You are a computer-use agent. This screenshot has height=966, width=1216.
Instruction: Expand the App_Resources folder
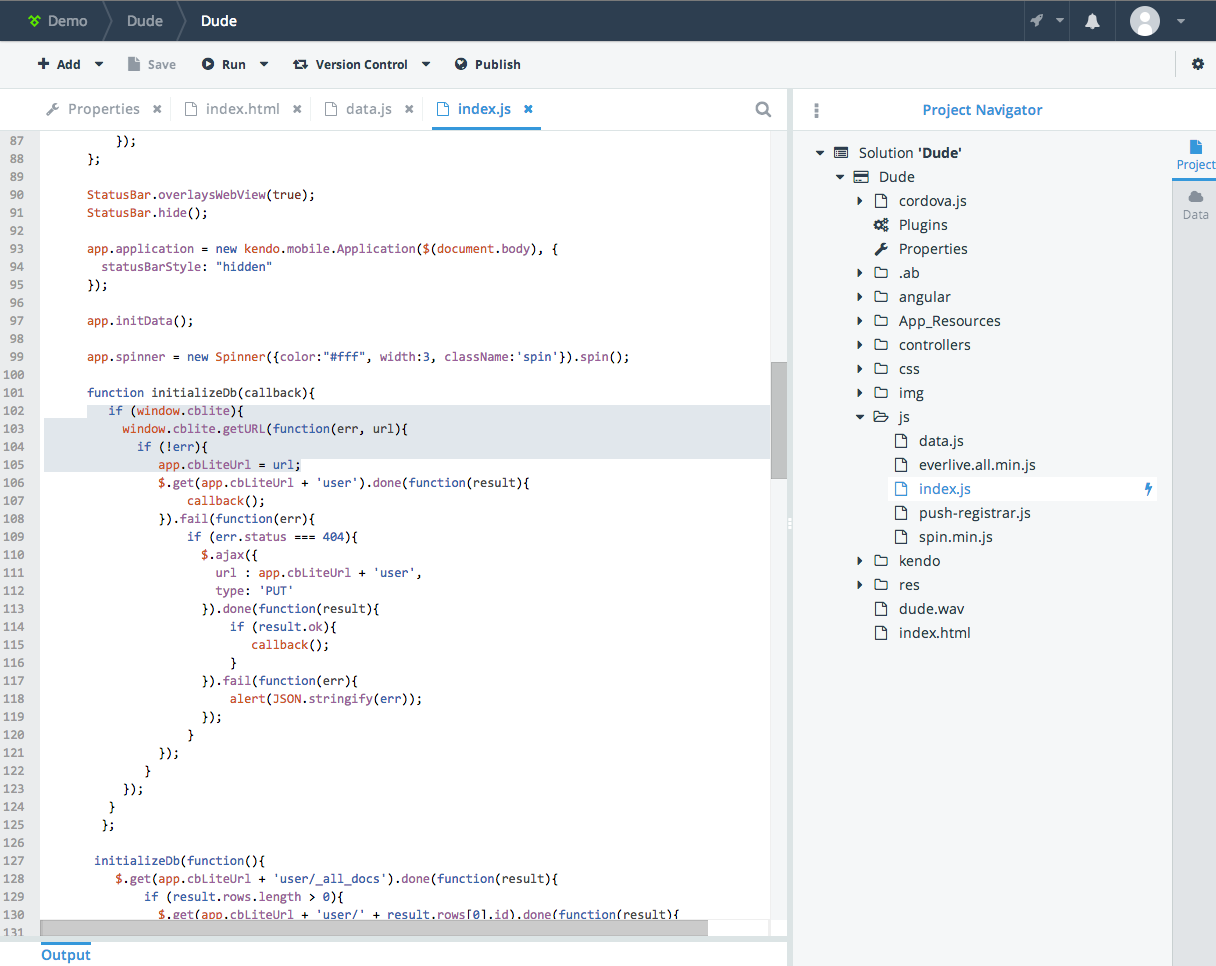860,321
